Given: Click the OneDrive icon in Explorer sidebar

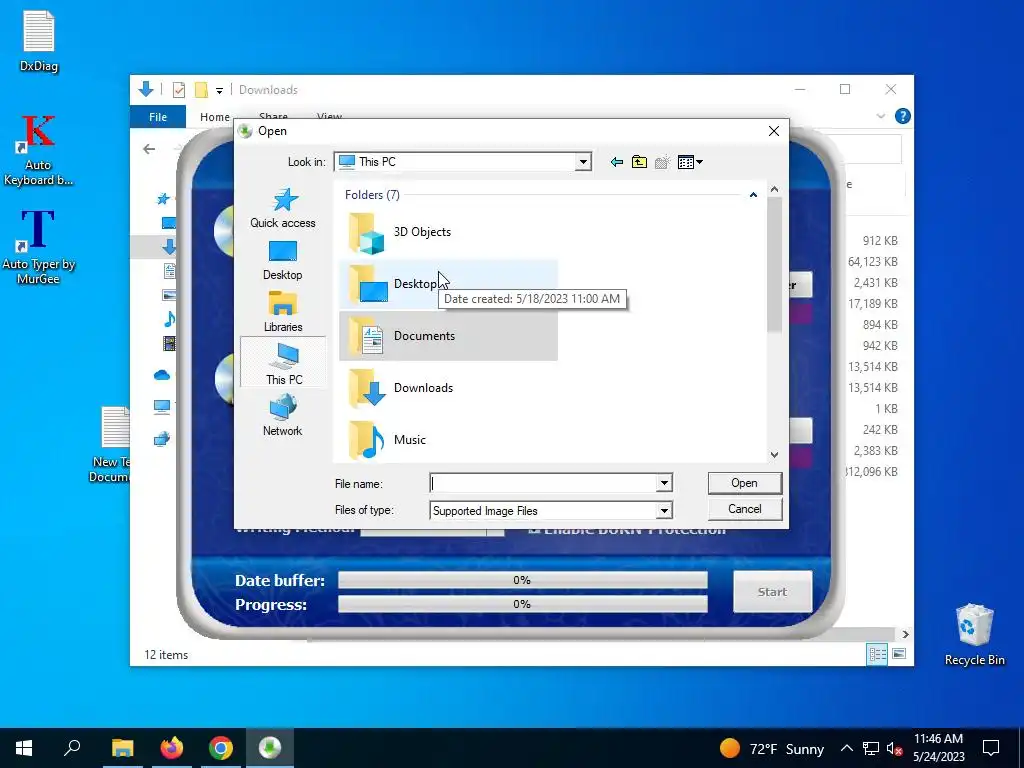Looking at the screenshot, I should 162,375.
